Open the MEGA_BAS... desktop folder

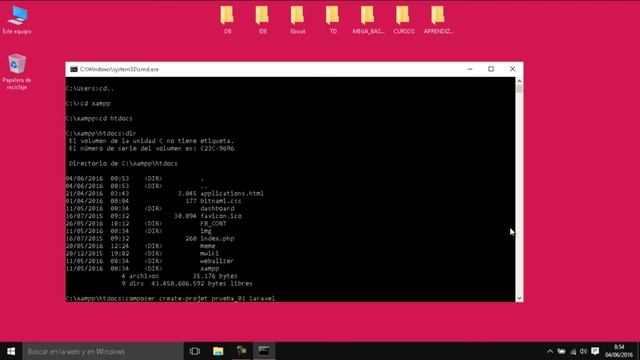click(x=368, y=20)
